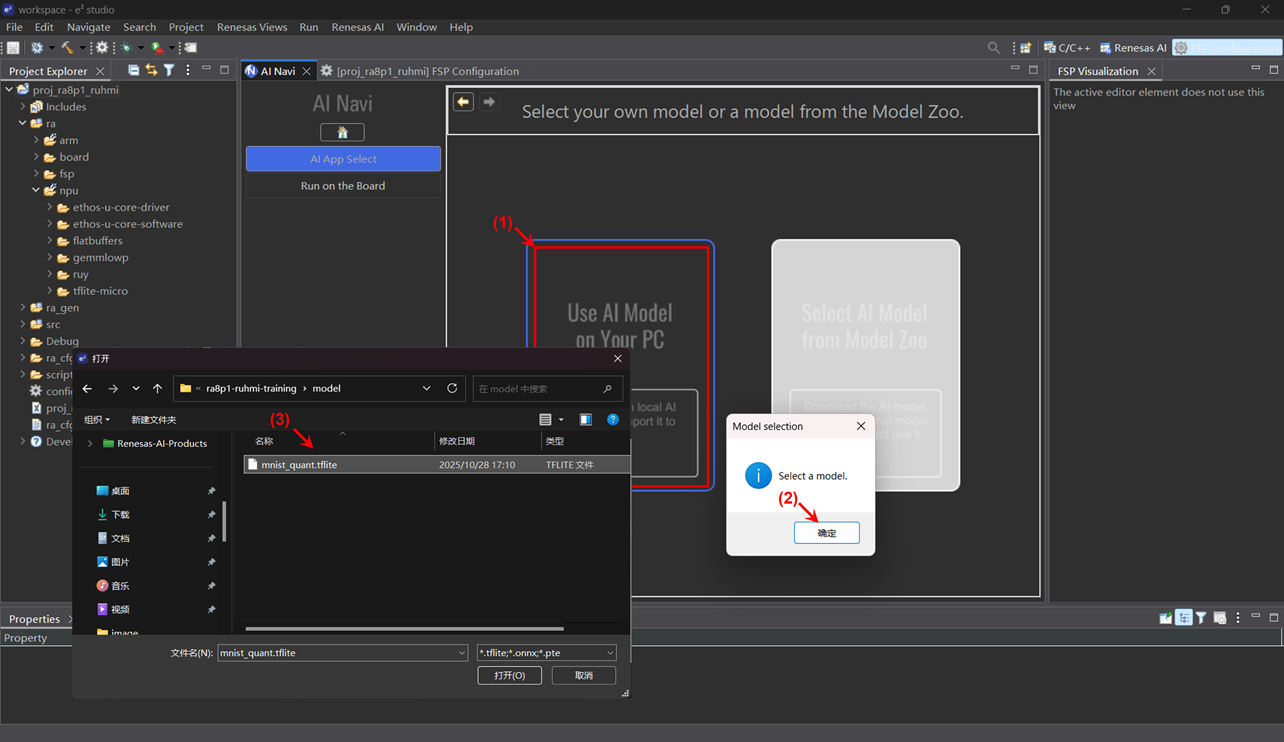Expand the Includes node
Image resolution: width=1284 pixels, height=742 pixels.
tap(23, 107)
